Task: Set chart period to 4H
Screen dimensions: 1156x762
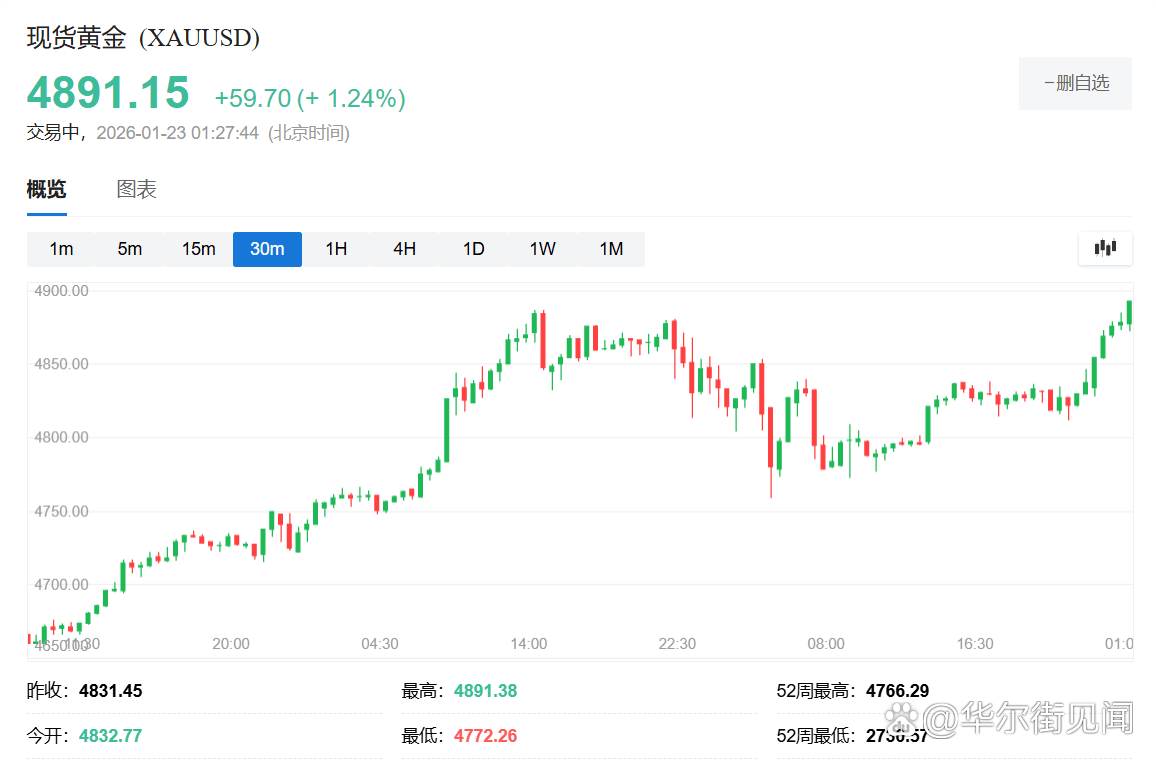Action: [404, 249]
